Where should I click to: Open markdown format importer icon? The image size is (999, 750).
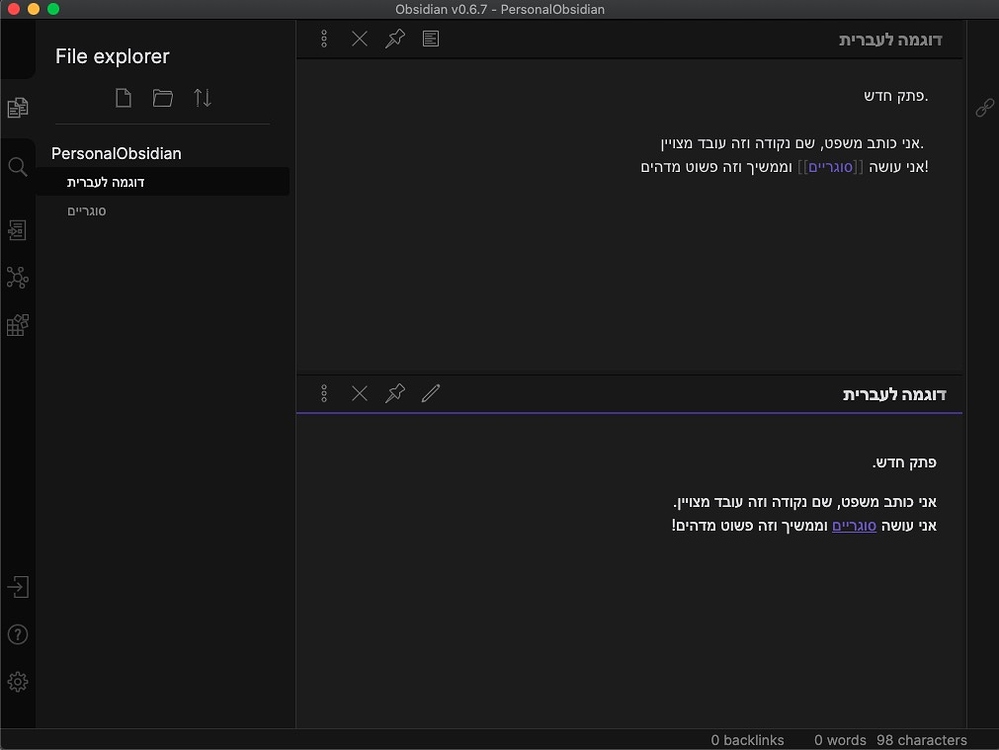(x=18, y=325)
